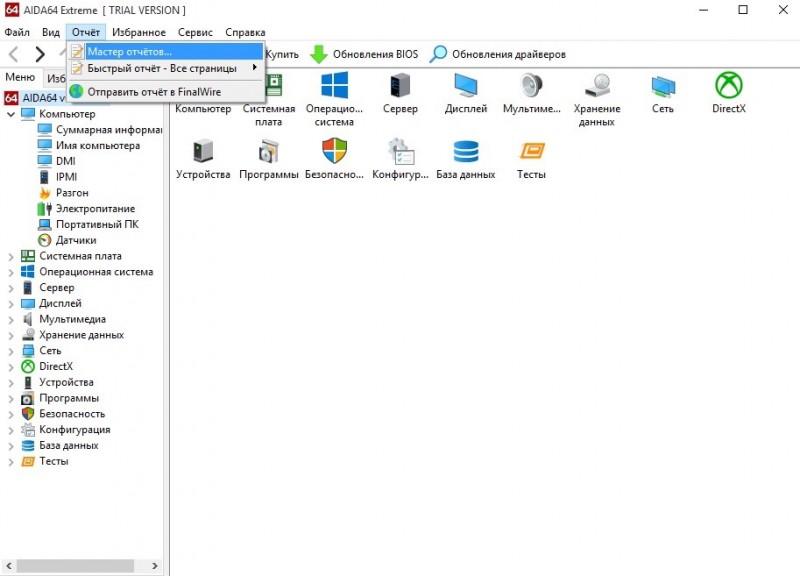Image resolution: width=800 pixels, height=576 pixels.
Task: Open the Безопасность shield icon in main pane
Action: pos(334,151)
